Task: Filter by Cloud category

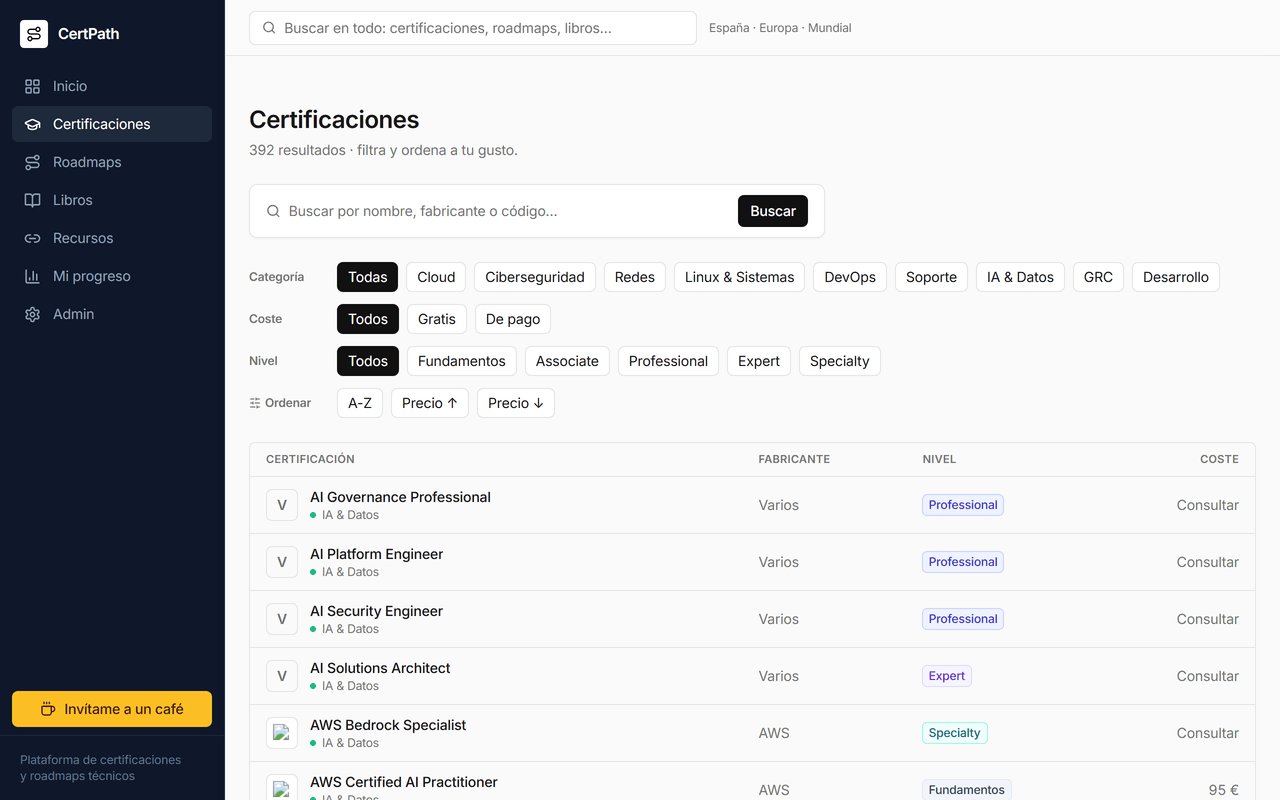Action: [x=436, y=277]
